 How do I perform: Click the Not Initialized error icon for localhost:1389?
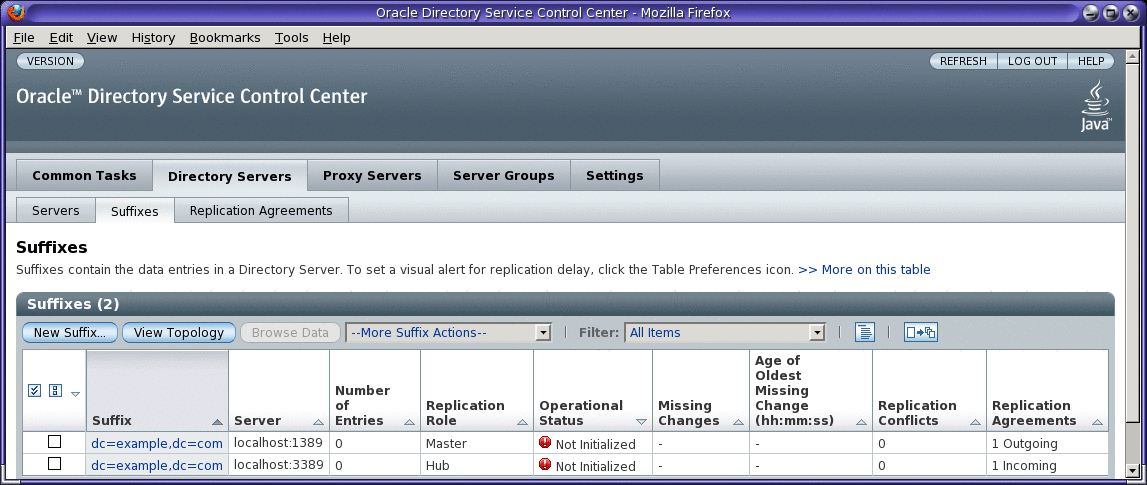click(x=545, y=442)
